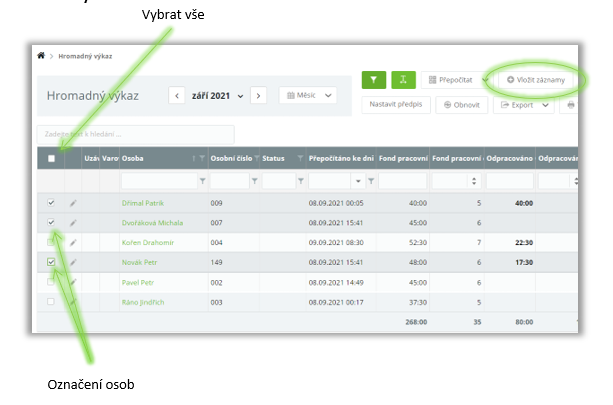Go to next month arrow
Viewport: 613px width, 405px height.
coord(258,96)
